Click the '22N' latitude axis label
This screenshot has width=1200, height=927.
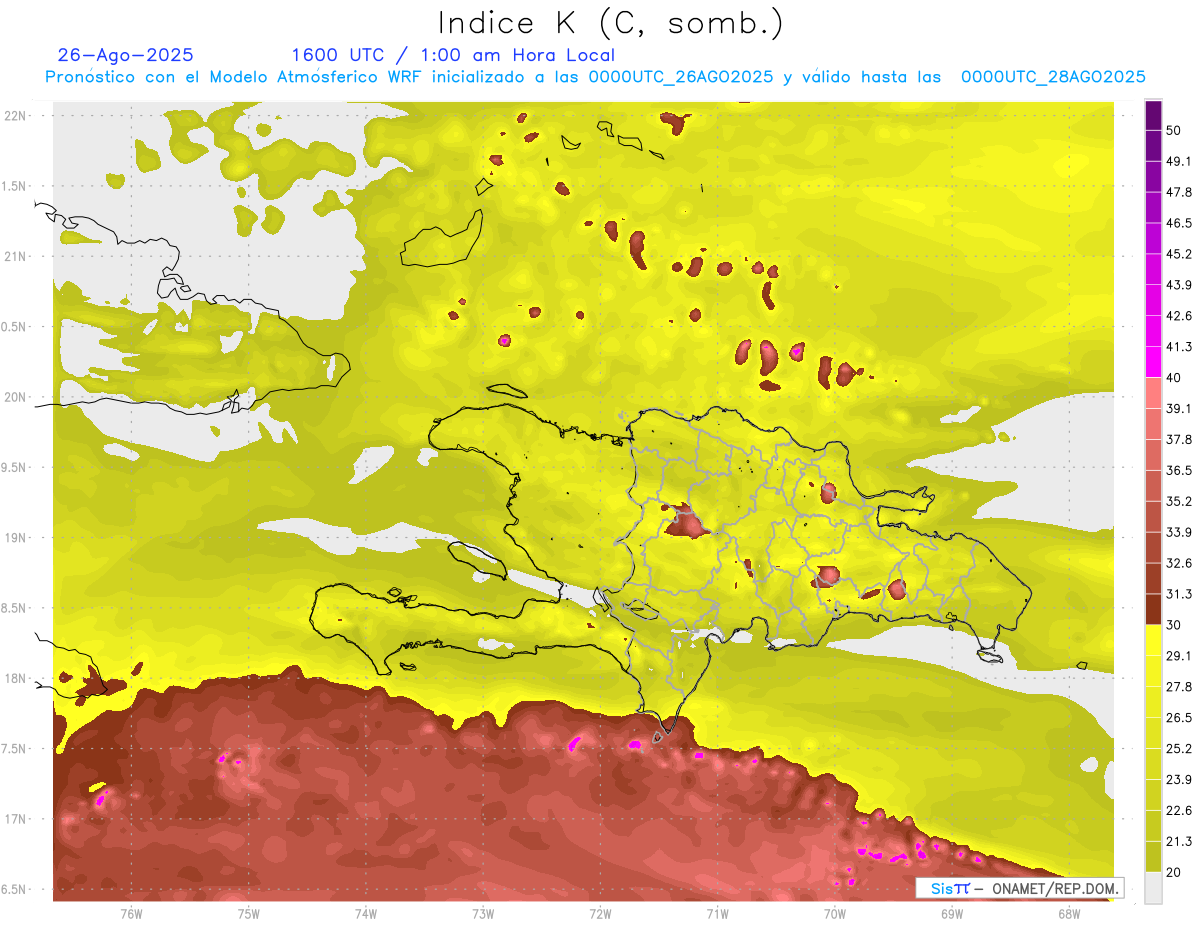pos(16,115)
